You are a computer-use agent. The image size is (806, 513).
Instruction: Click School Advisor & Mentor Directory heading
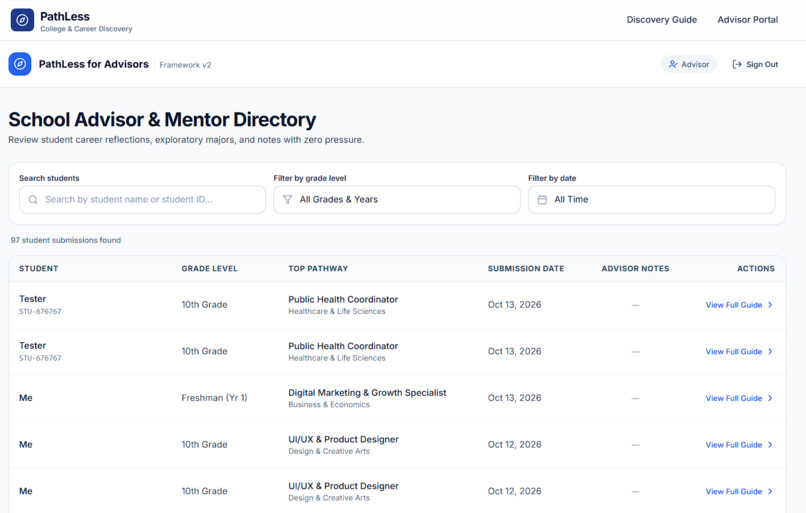pos(162,119)
